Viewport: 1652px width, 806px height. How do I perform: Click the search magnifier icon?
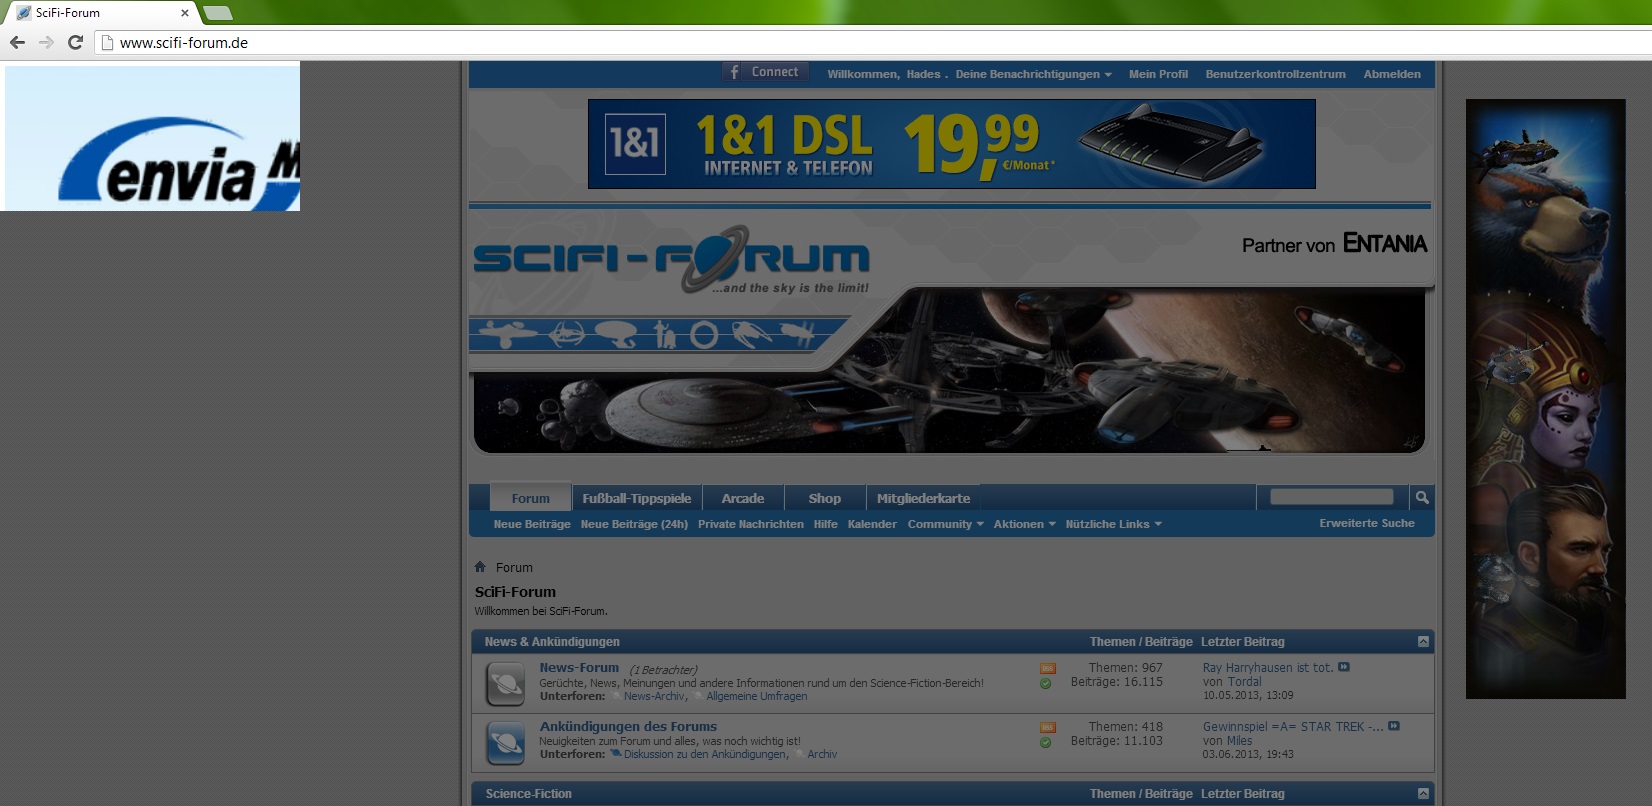tap(1421, 497)
